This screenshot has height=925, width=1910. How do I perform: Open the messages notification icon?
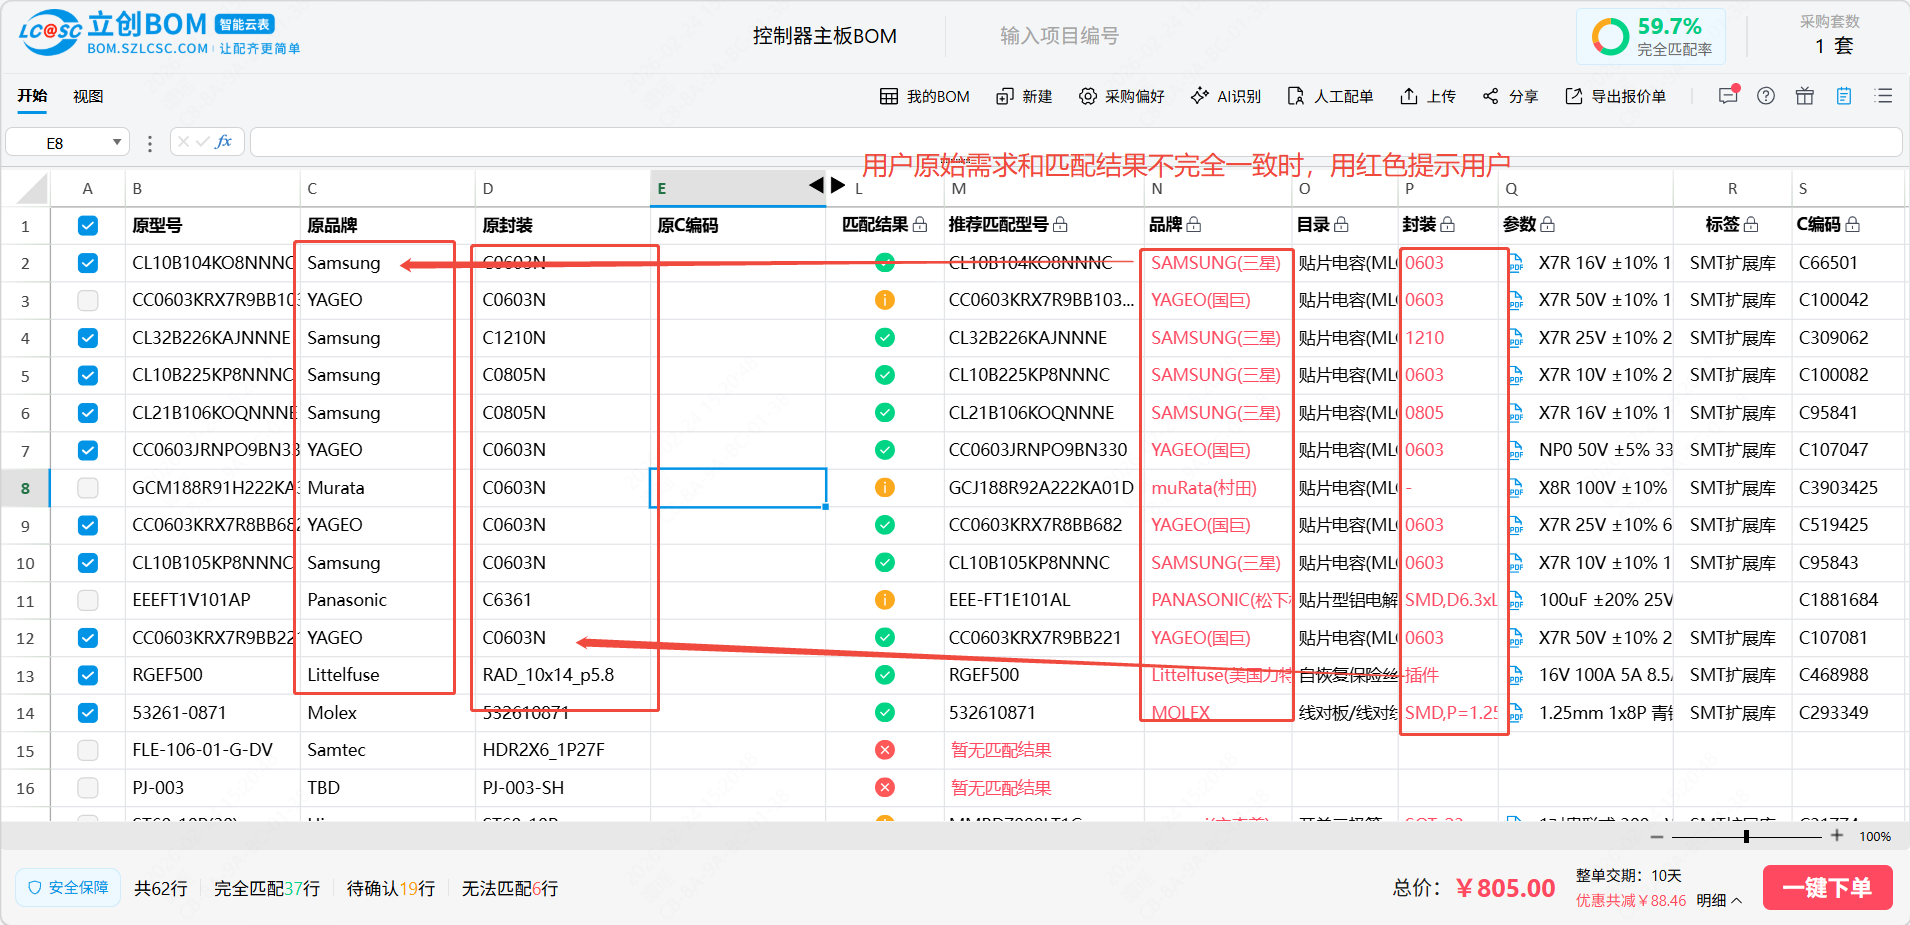[x=1728, y=96]
